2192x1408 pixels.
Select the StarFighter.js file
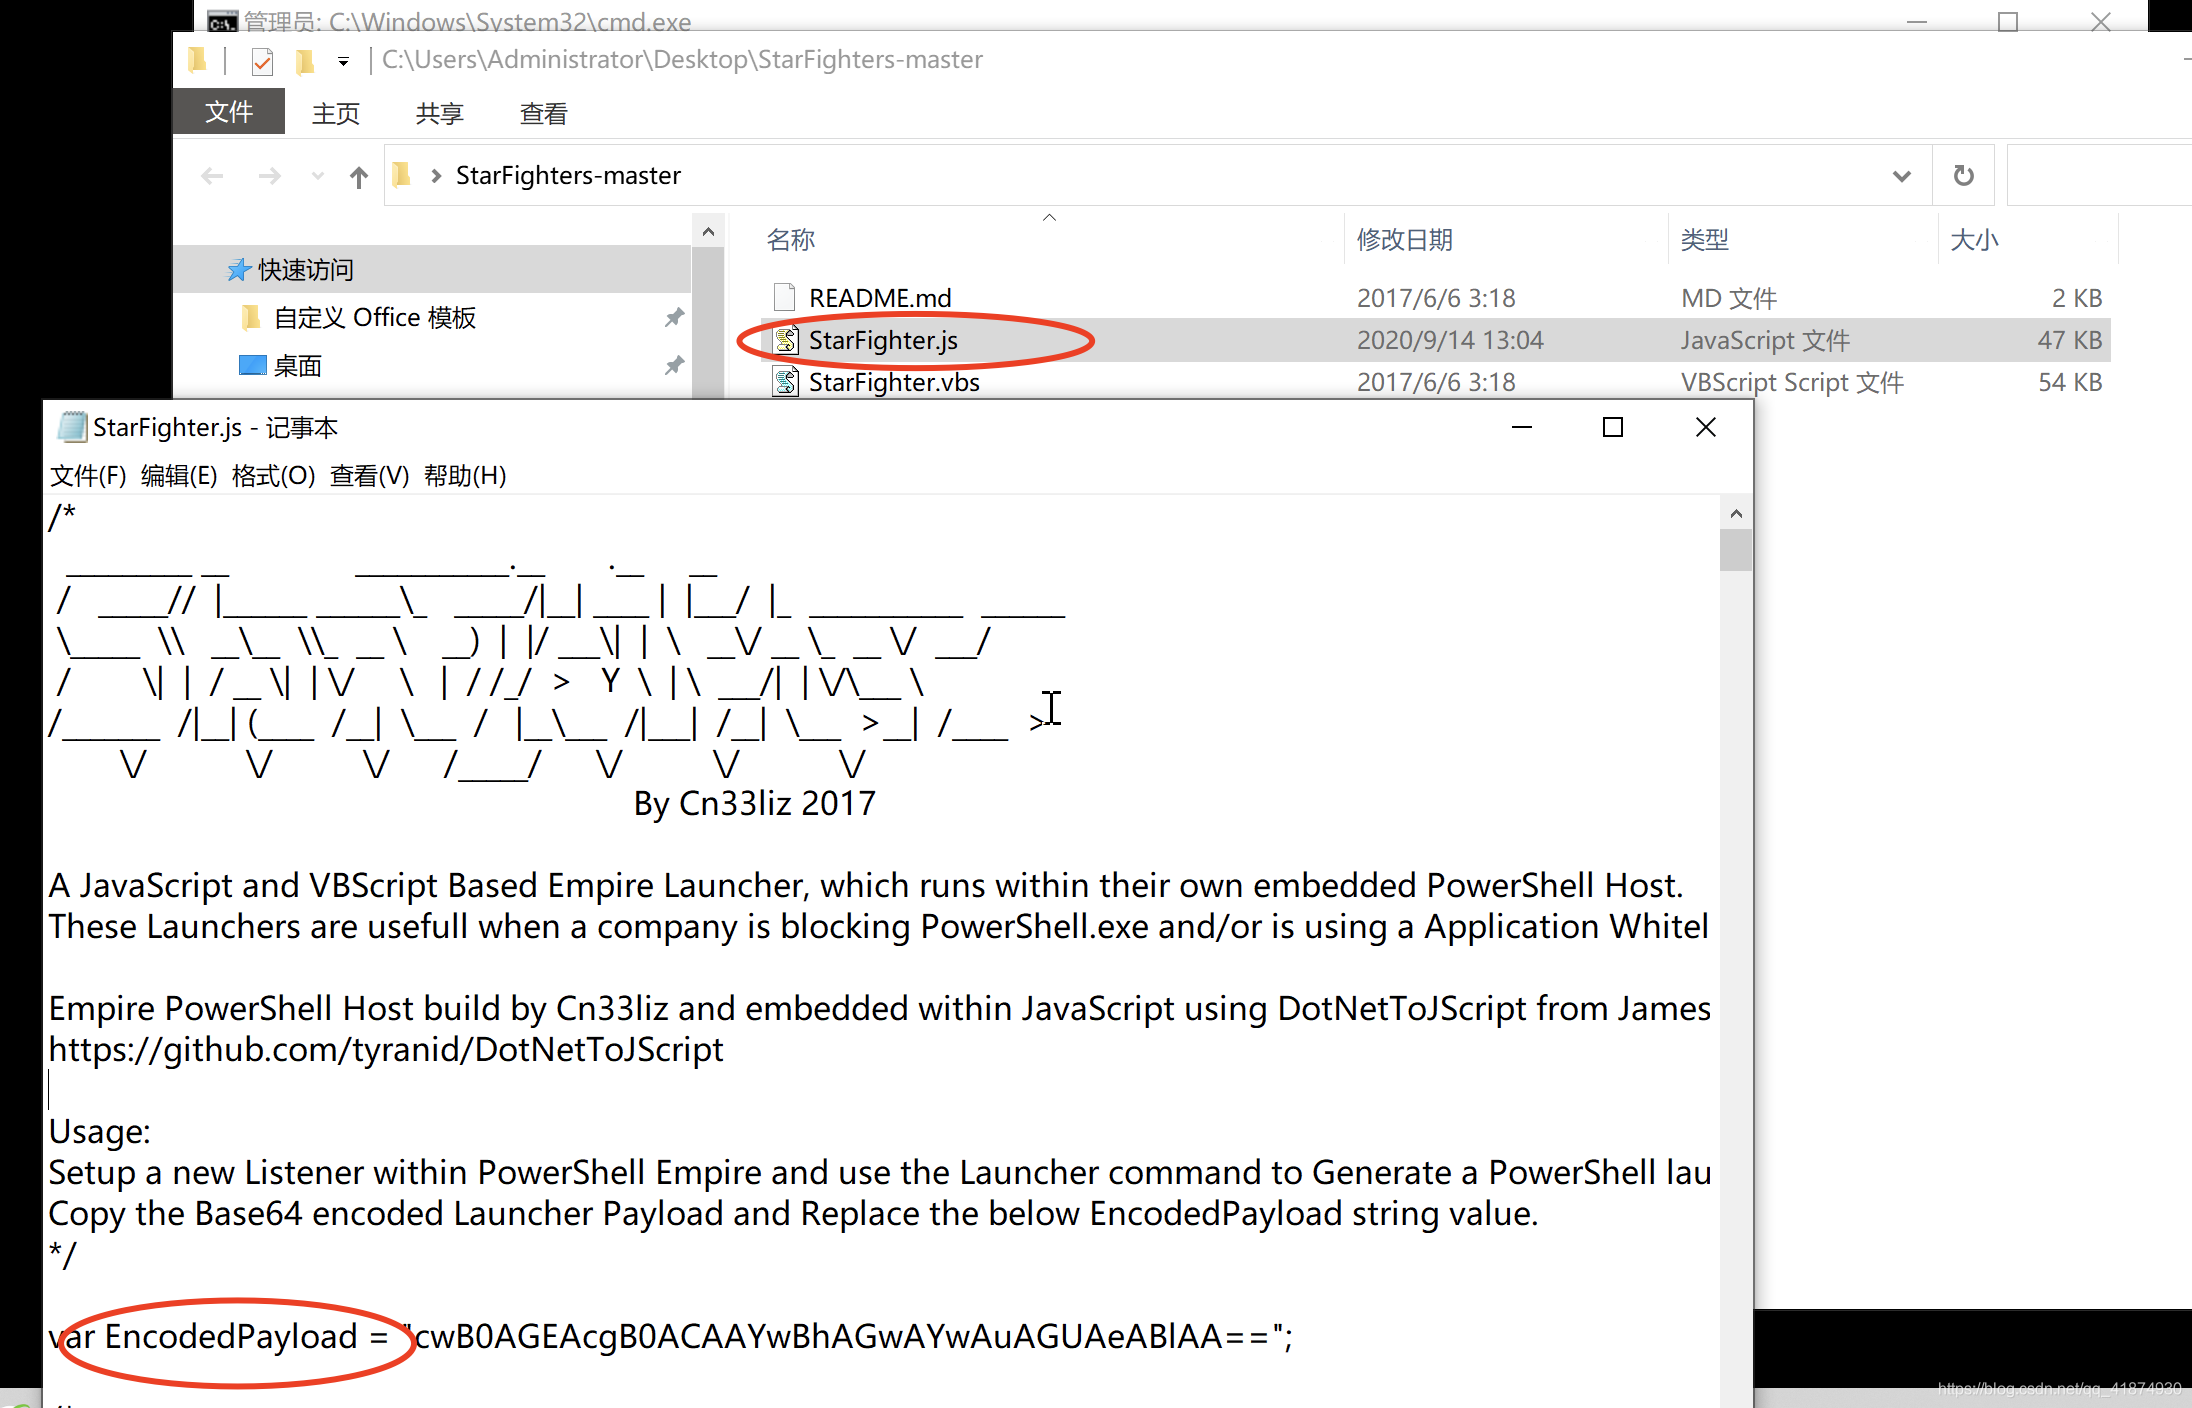(x=883, y=340)
